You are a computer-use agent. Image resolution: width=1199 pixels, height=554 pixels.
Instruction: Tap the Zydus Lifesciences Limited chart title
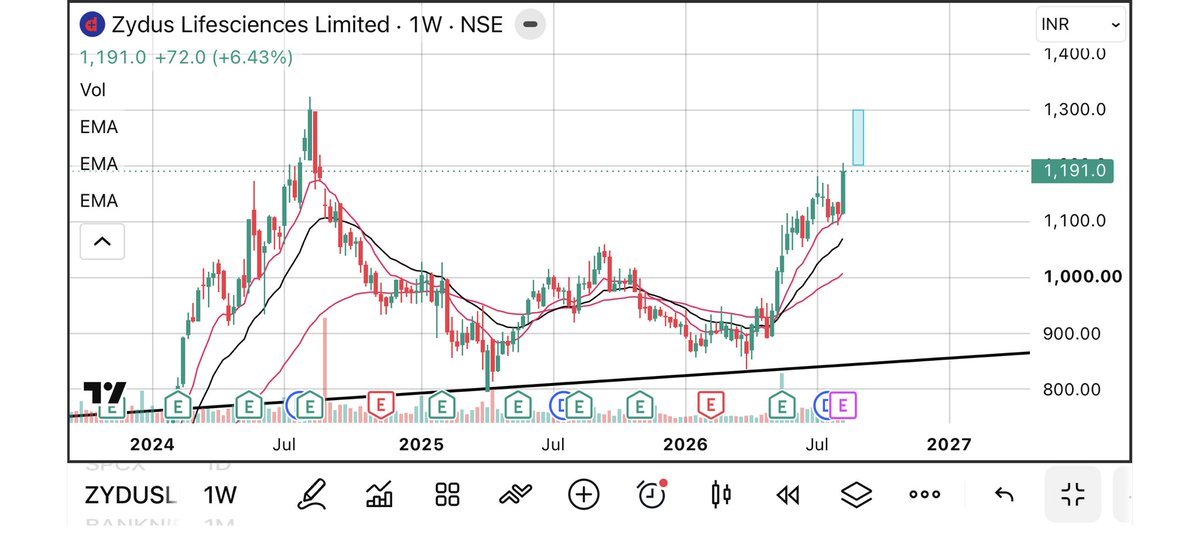tap(250, 24)
